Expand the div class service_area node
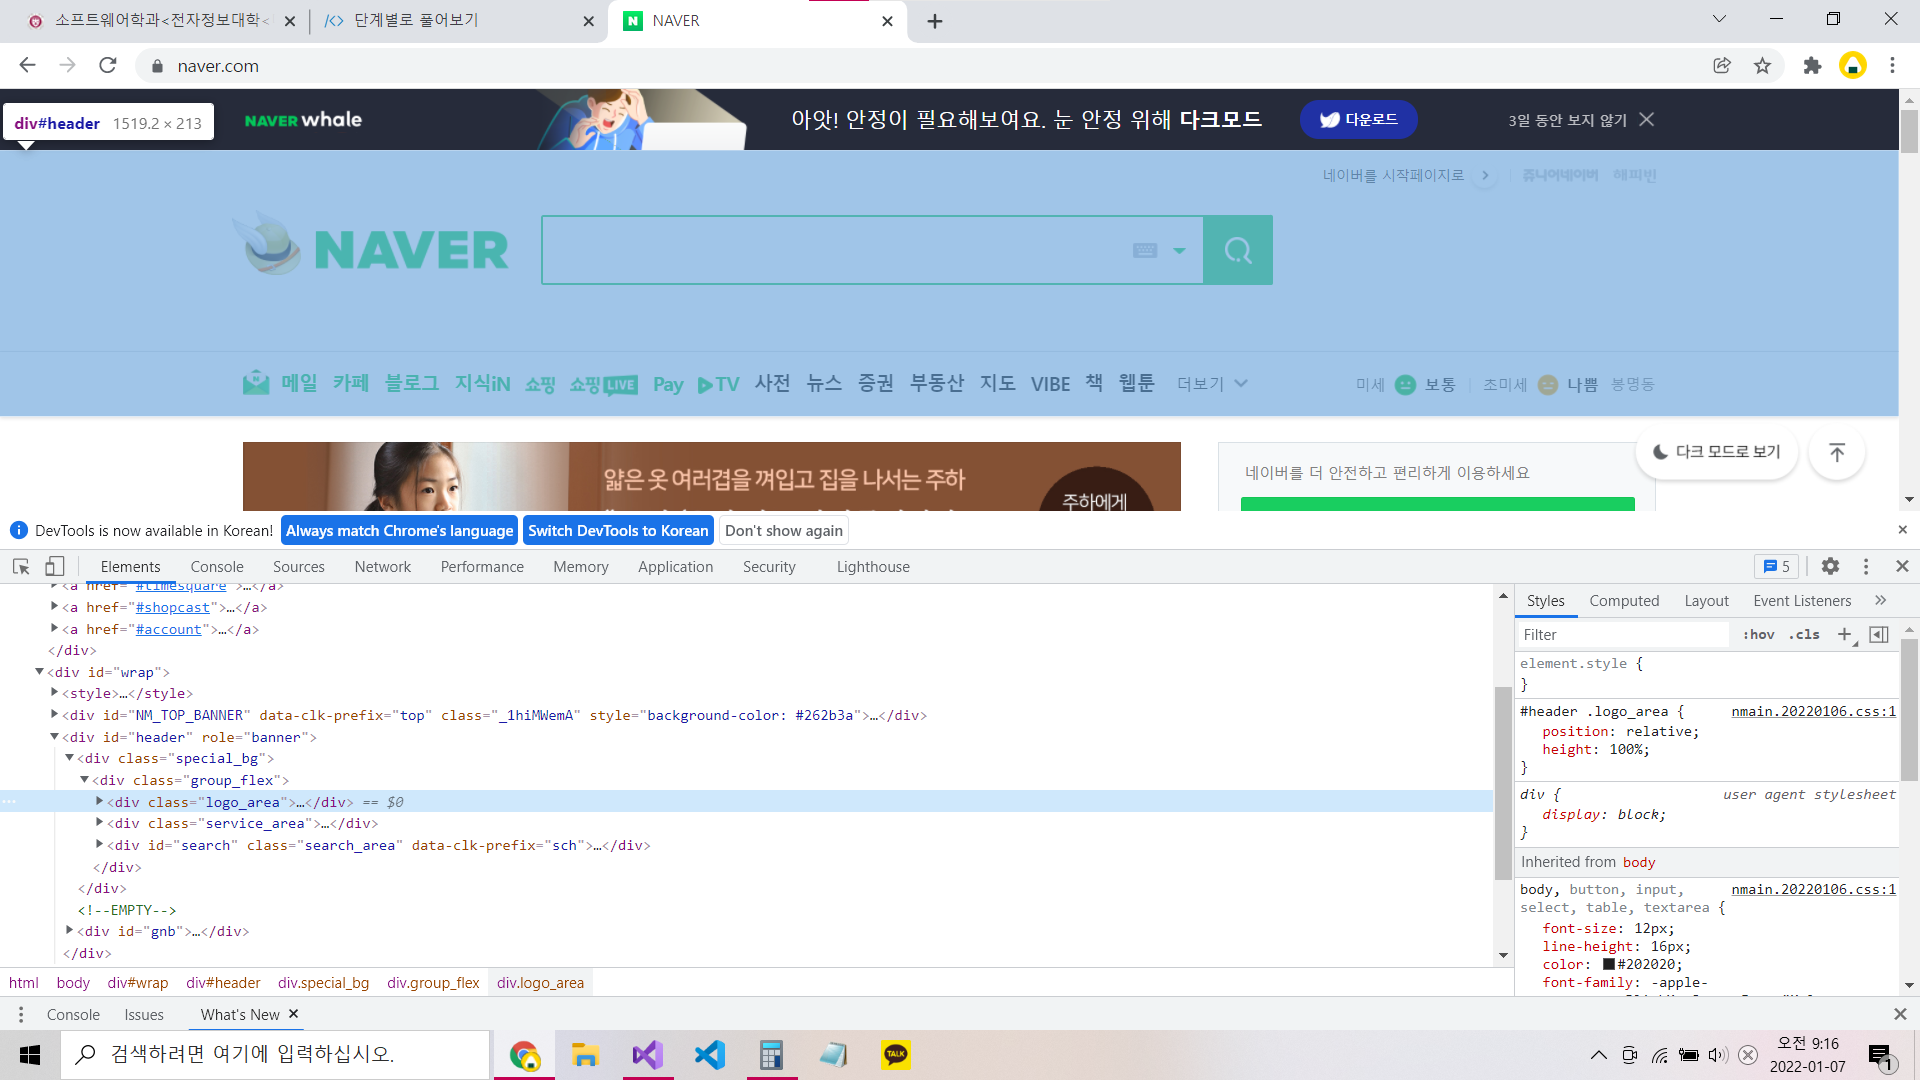 (99, 823)
